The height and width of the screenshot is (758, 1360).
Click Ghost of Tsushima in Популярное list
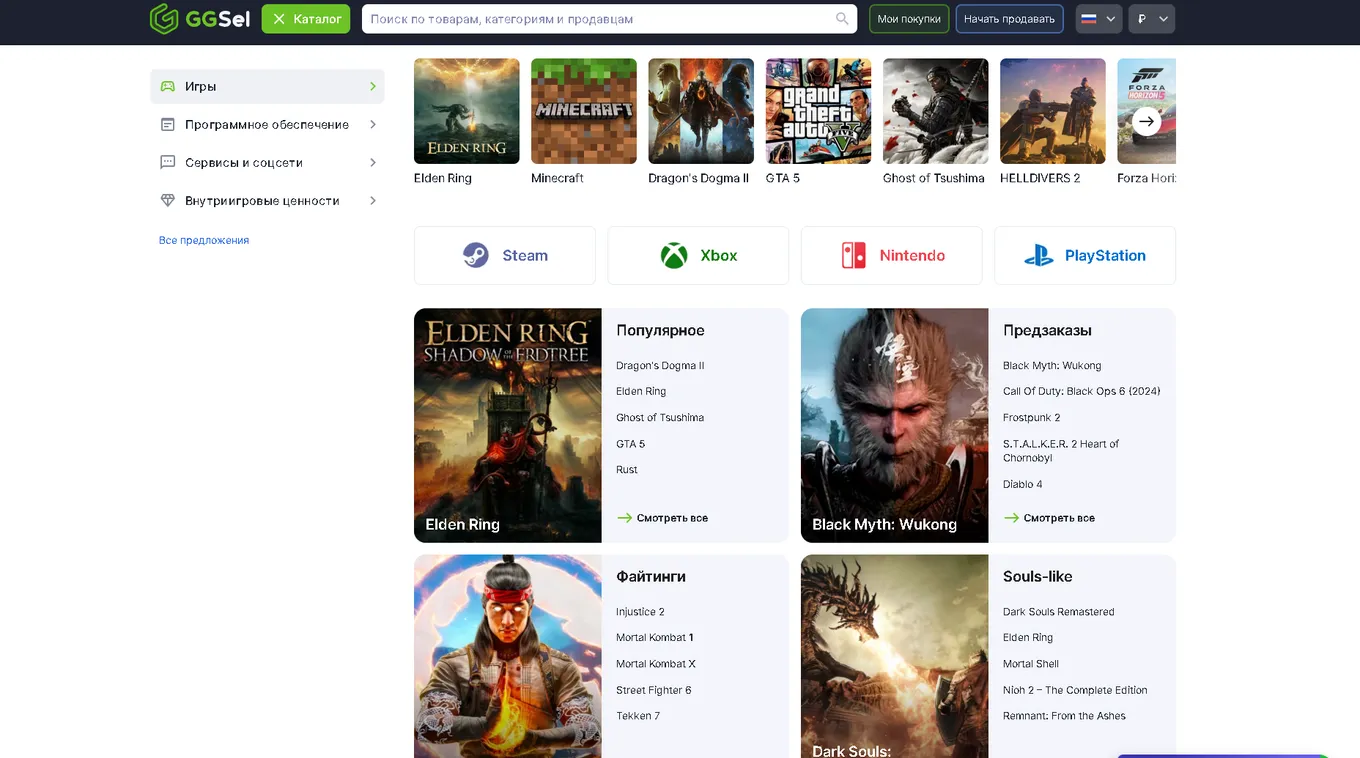pyautogui.click(x=660, y=418)
